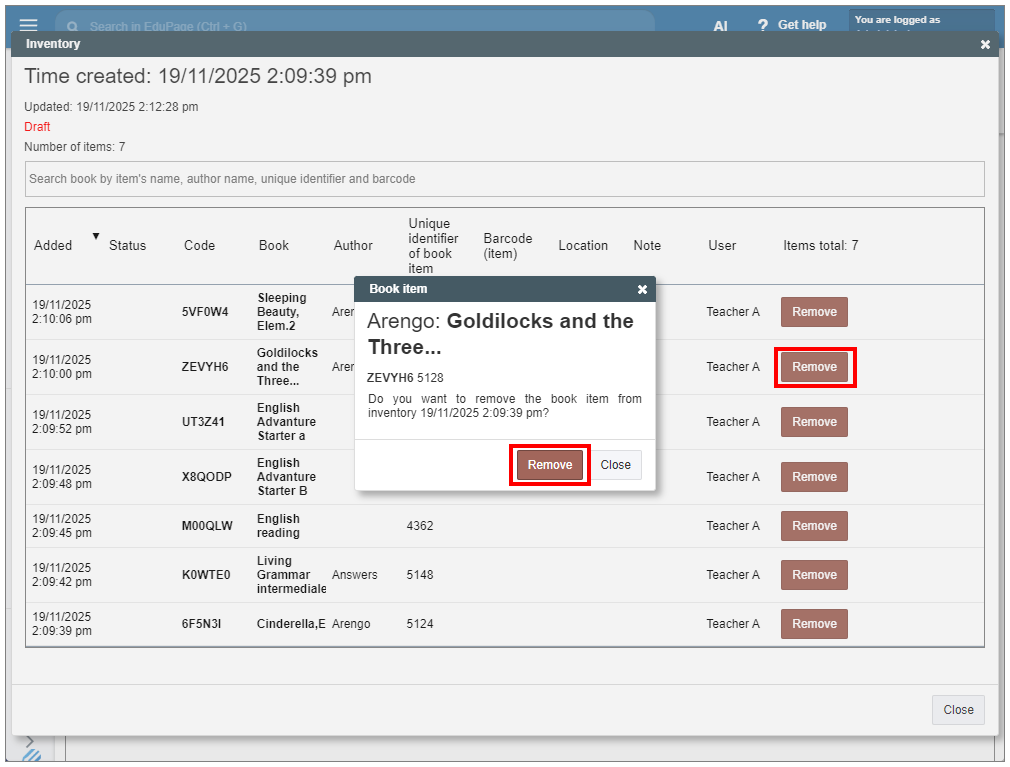Open the AI assistant in top bar
This screenshot has width=1010, height=767.
(720, 26)
